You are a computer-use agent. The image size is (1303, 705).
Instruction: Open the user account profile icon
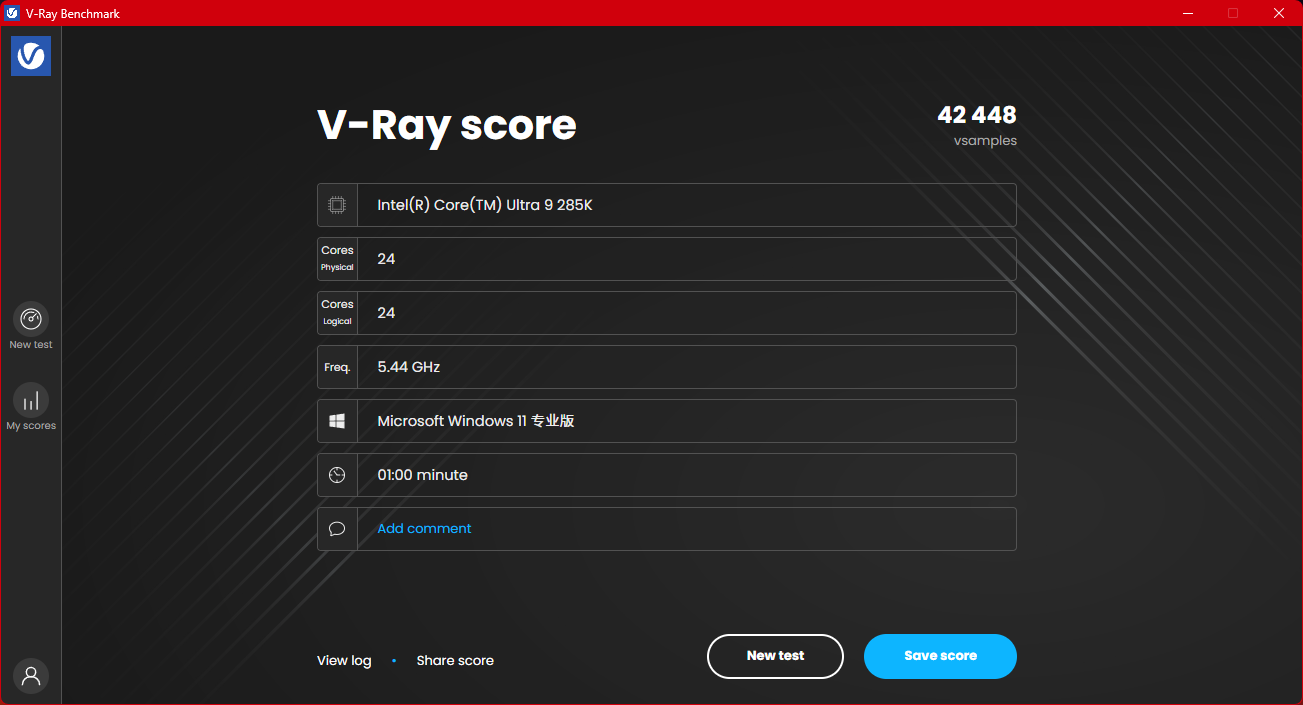(31, 675)
